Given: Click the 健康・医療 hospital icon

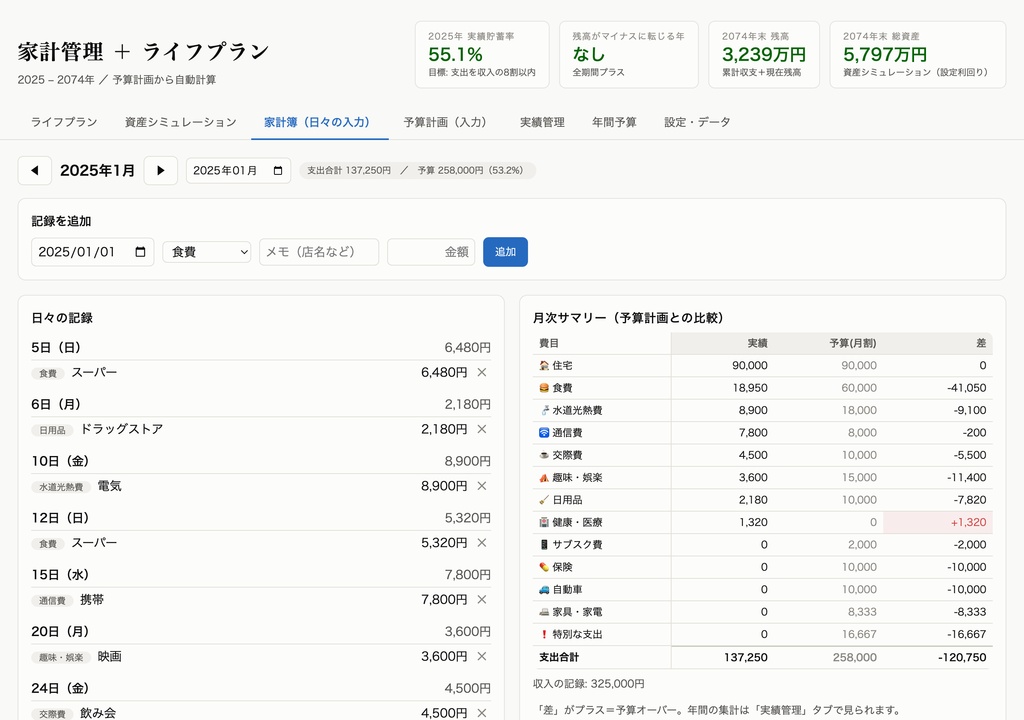Looking at the screenshot, I should 544,522.
